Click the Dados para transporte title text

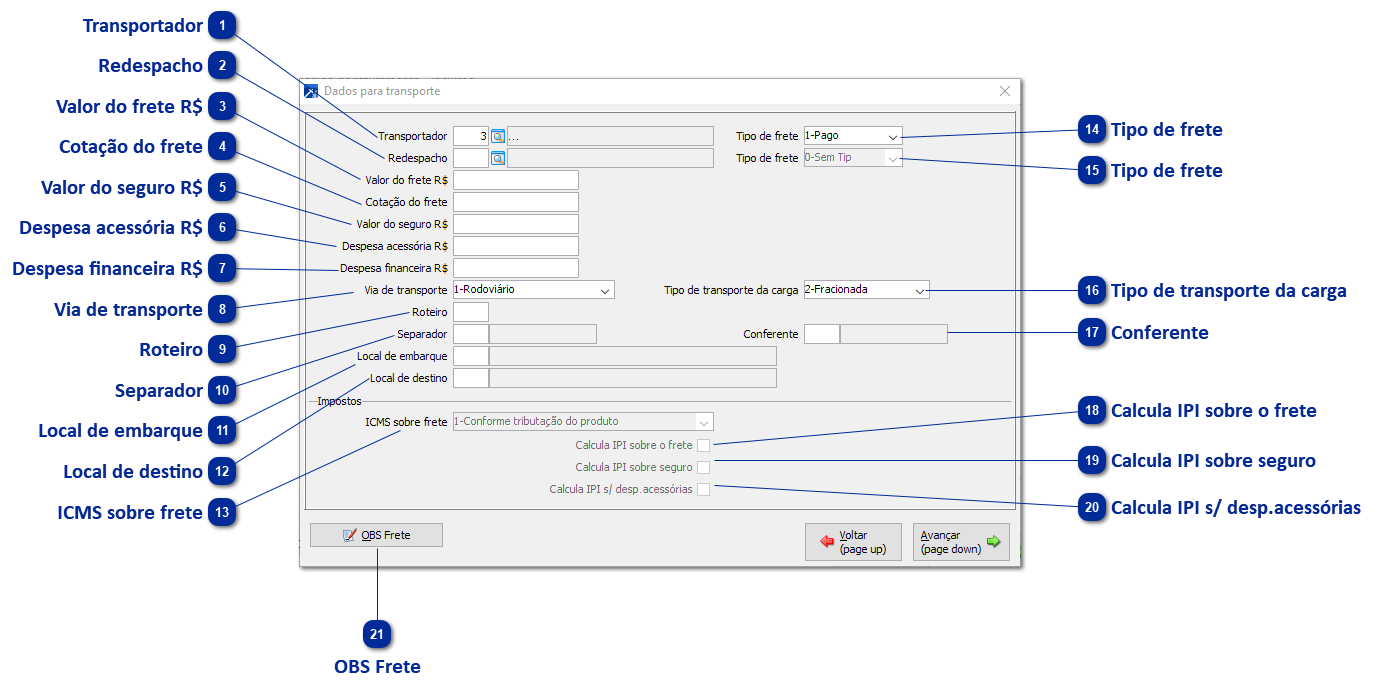point(382,91)
